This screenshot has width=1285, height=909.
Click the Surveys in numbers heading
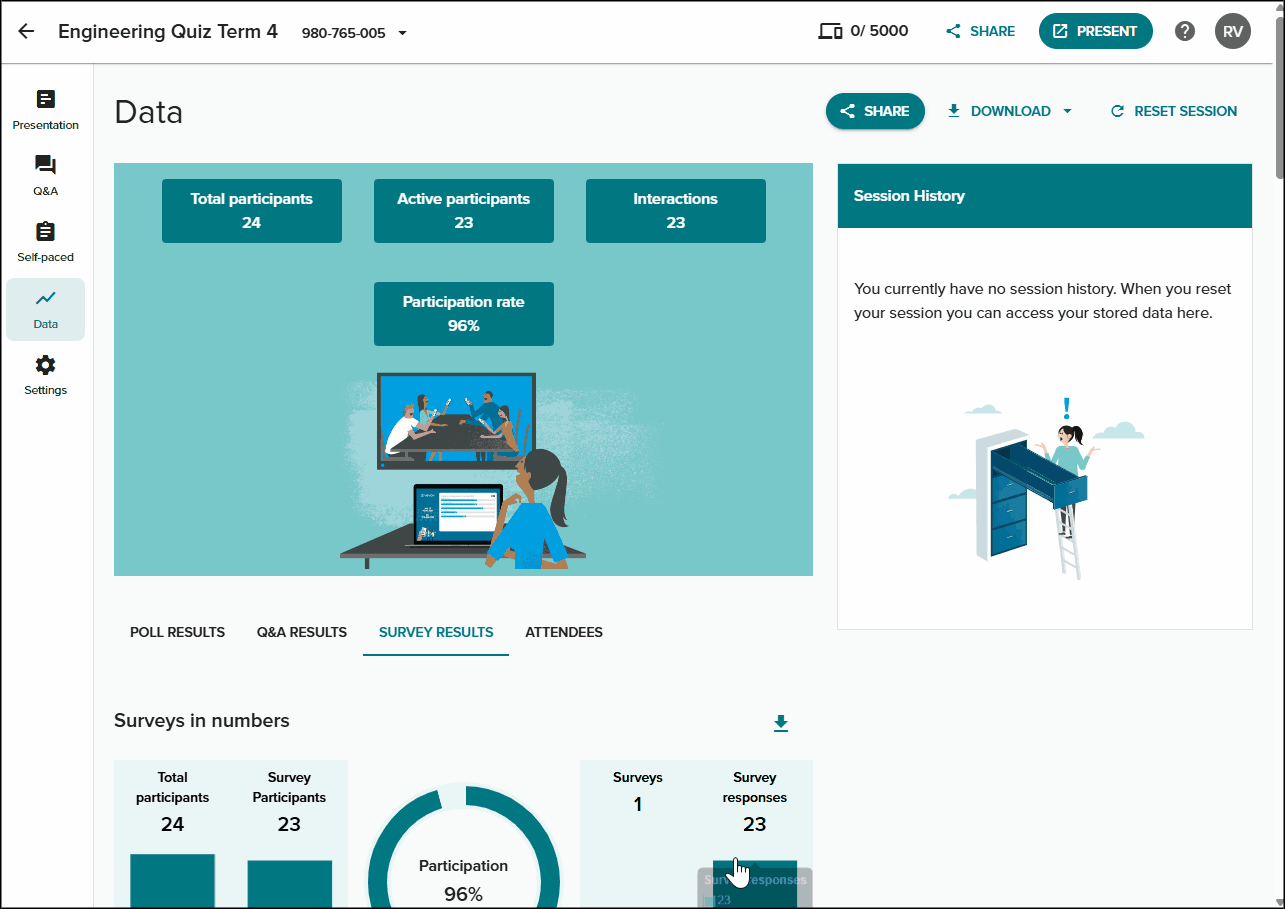tap(202, 721)
